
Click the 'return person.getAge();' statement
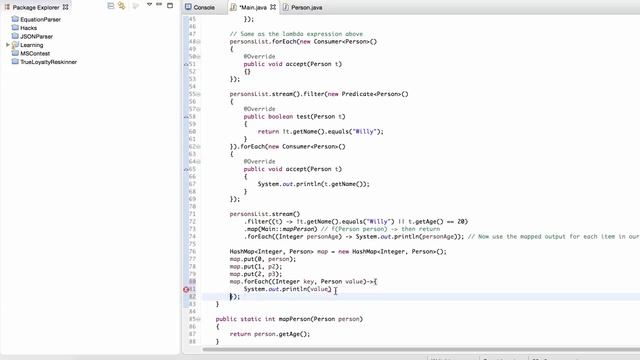[x=270, y=334]
